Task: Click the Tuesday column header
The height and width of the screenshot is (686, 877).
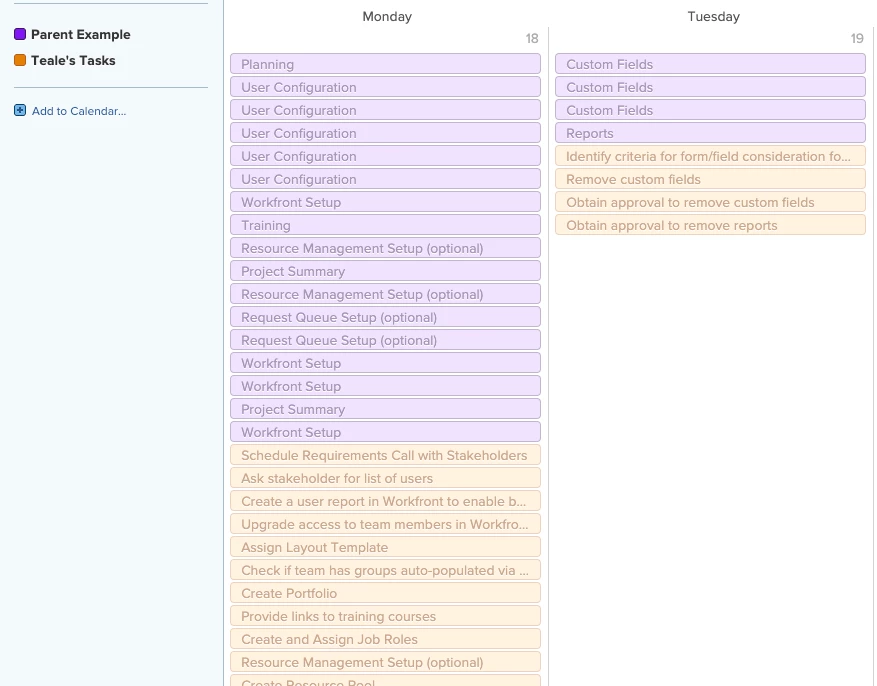Action: pos(714,16)
